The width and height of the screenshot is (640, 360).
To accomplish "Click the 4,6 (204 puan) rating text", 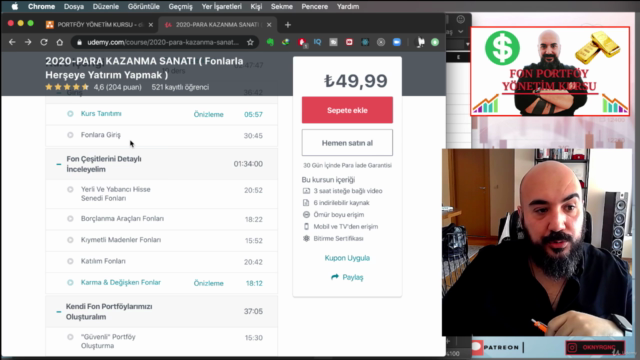I will 118,87.
